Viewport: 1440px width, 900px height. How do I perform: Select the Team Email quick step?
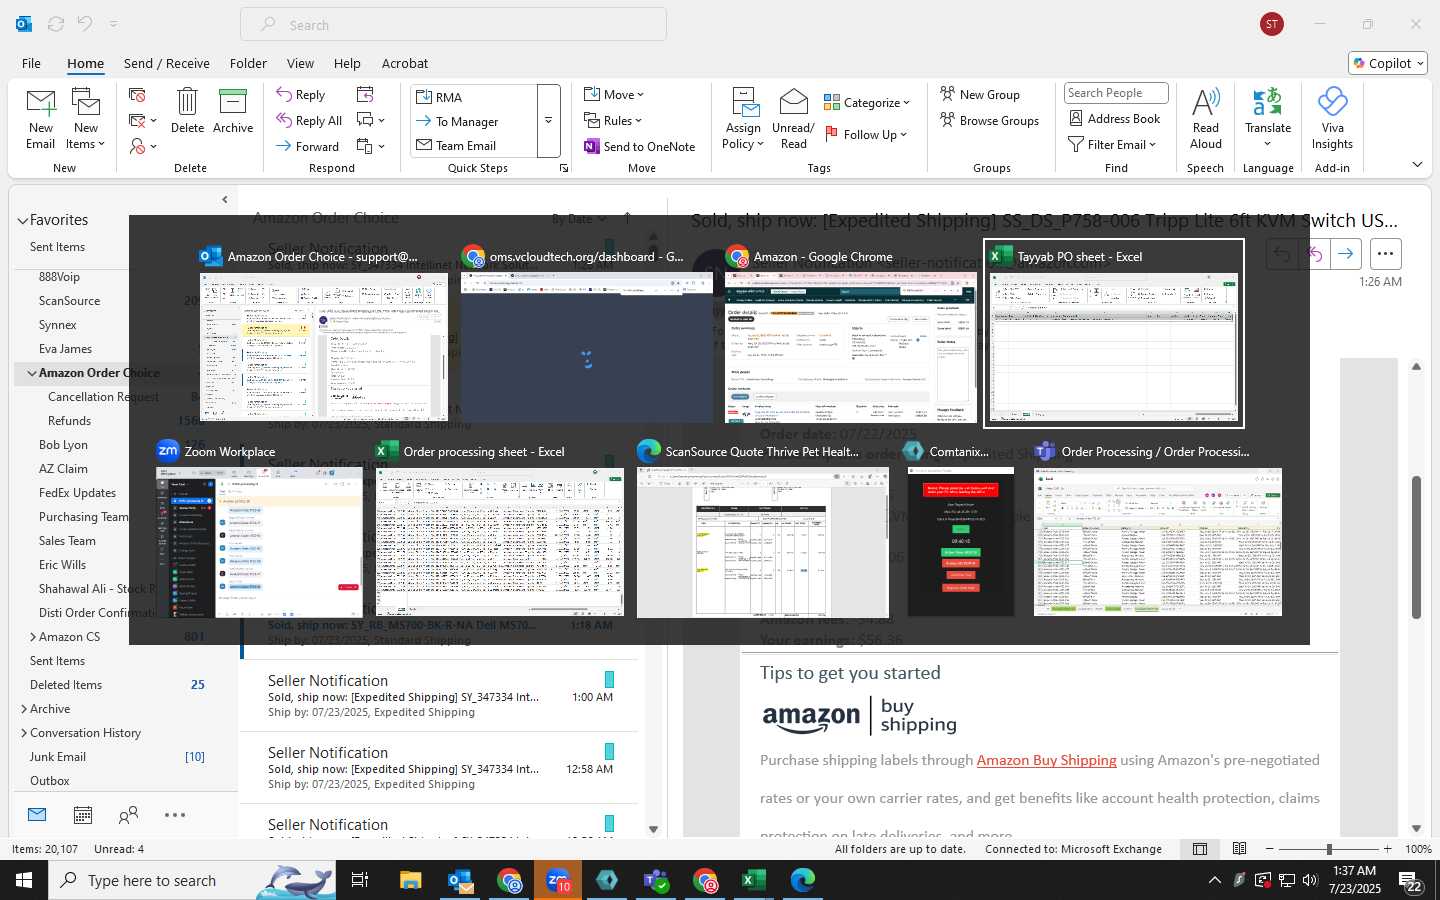coord(474,145)
